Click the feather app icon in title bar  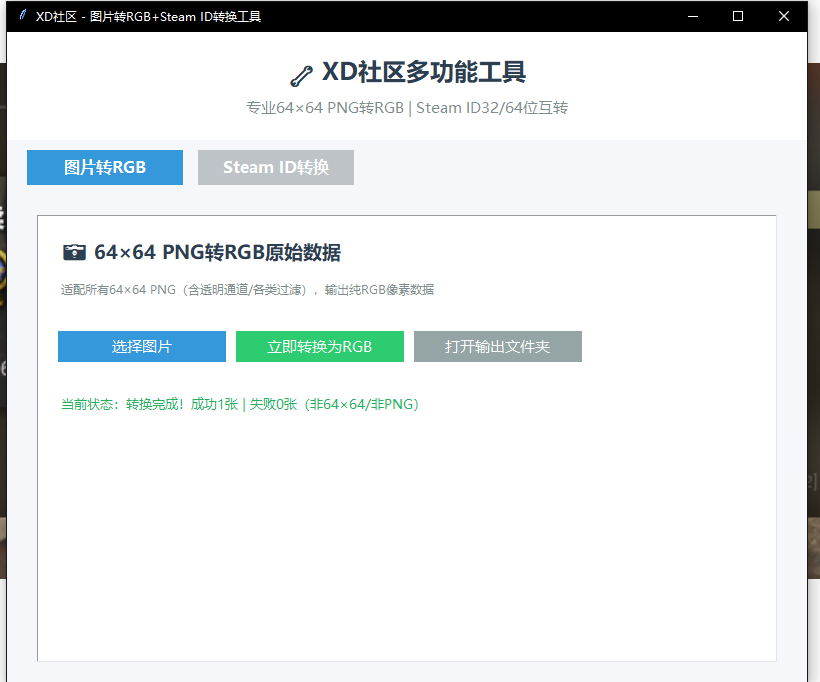click(x=22, y=16)
